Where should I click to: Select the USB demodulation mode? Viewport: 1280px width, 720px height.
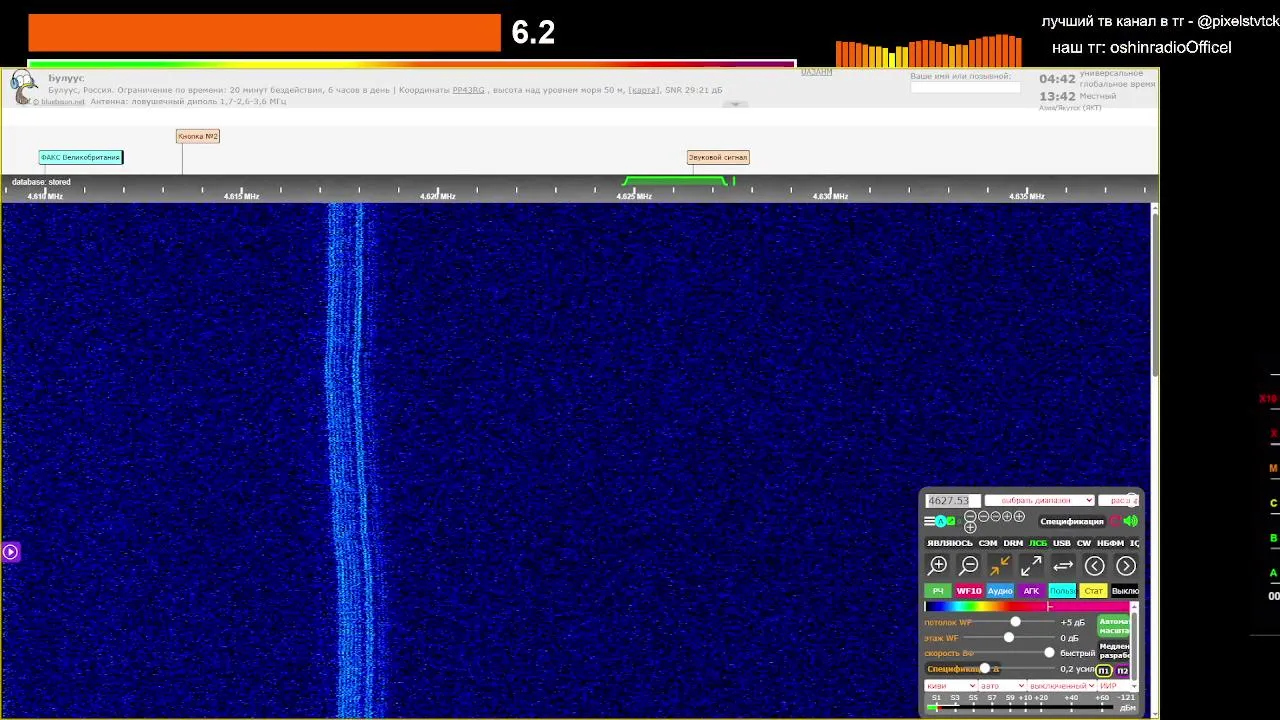[1061, 543]
